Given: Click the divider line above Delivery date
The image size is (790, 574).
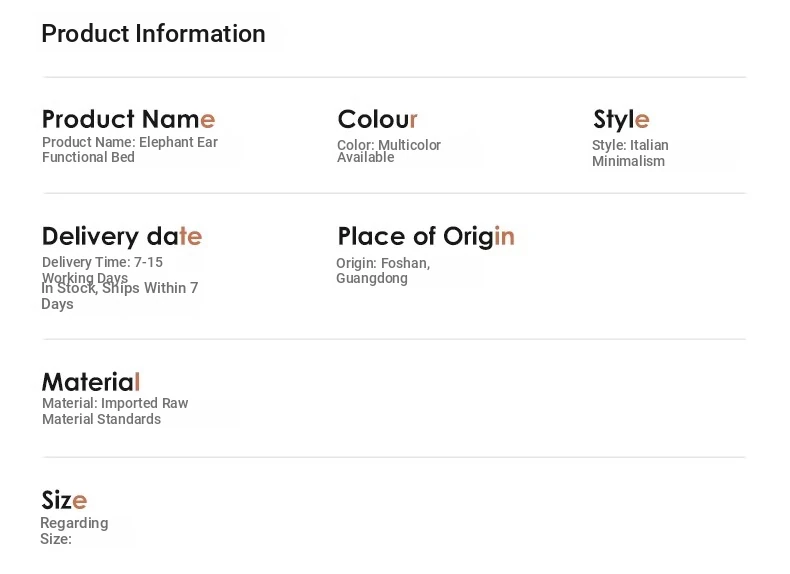Looking at the screenshot, I should [x=394, y=193].
